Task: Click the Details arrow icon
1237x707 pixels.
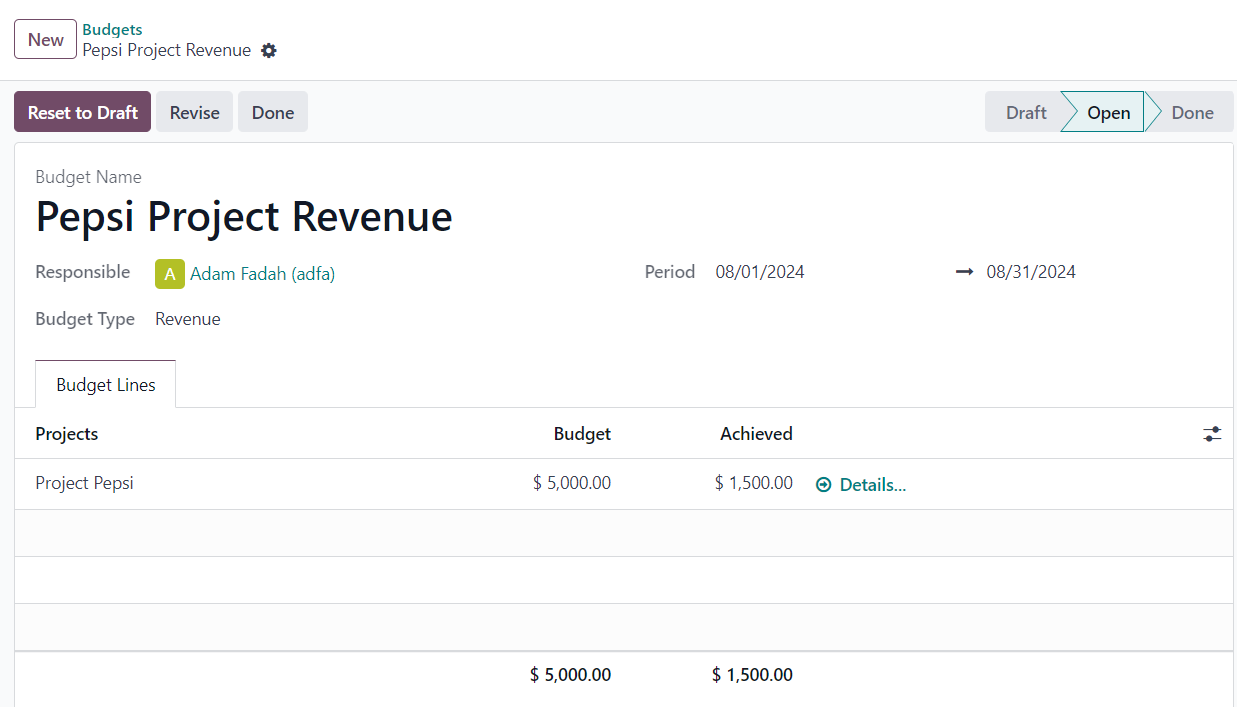Action: click(x=824, y=485)
